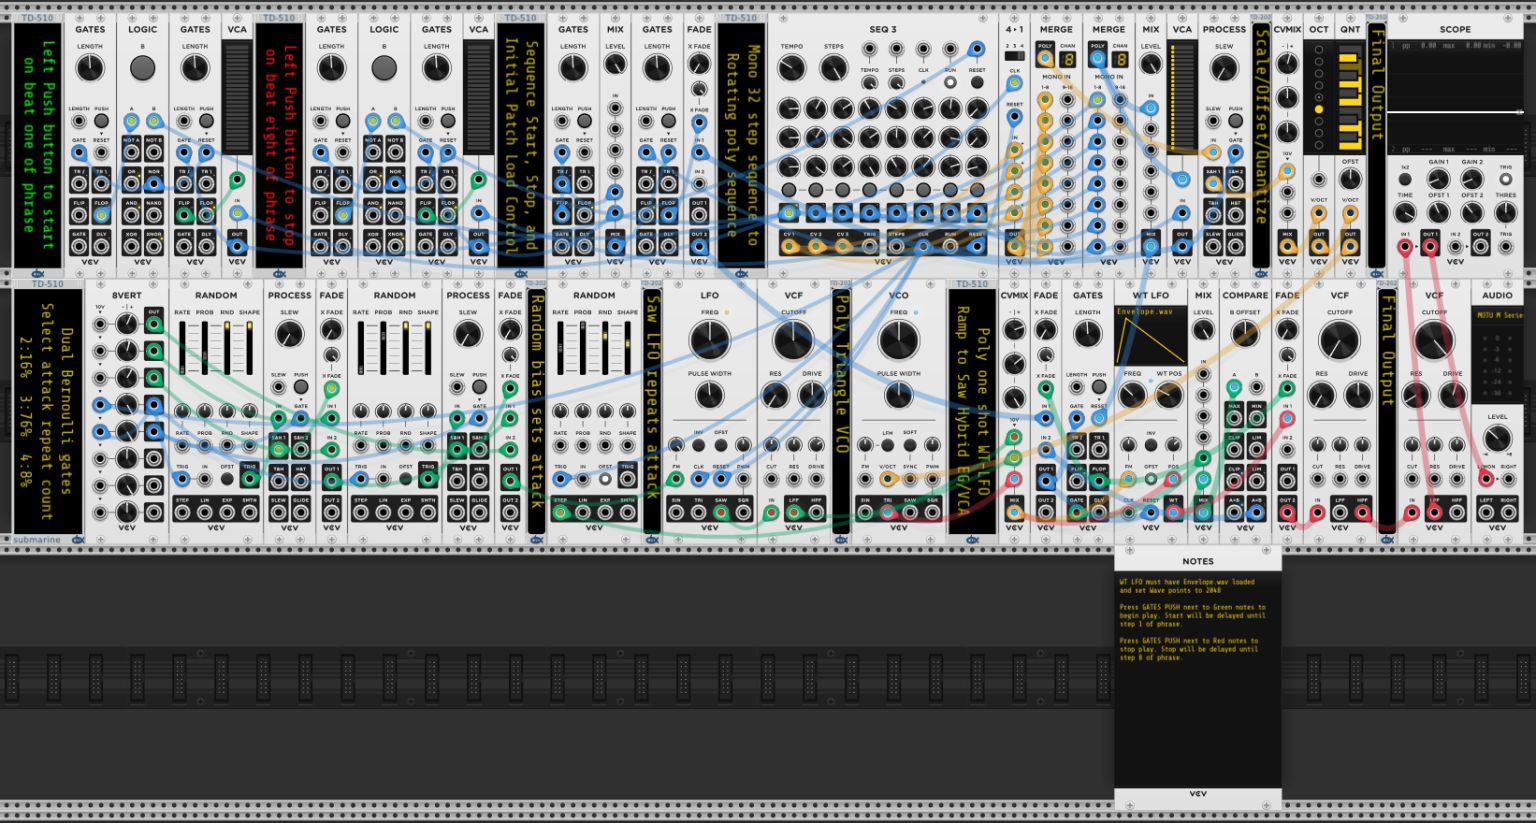Push the RESET button on SEQ 3
The width and height of the screenshot is (1536, 823).
977,82
